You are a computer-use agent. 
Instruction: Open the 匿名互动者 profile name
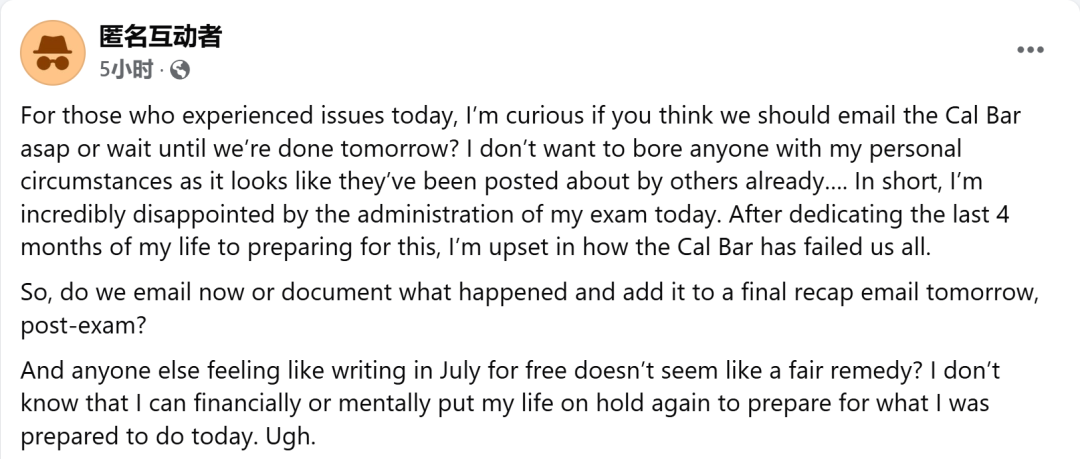[160, 35]
